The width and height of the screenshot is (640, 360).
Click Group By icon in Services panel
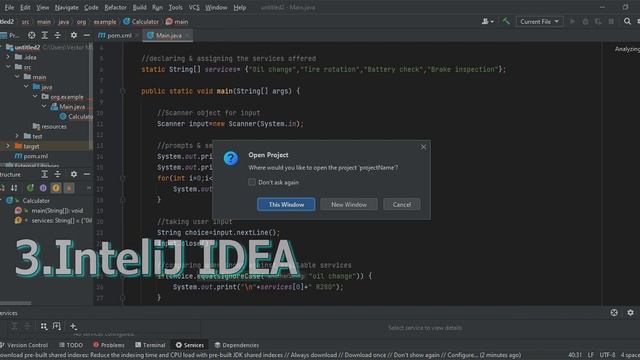44,326
